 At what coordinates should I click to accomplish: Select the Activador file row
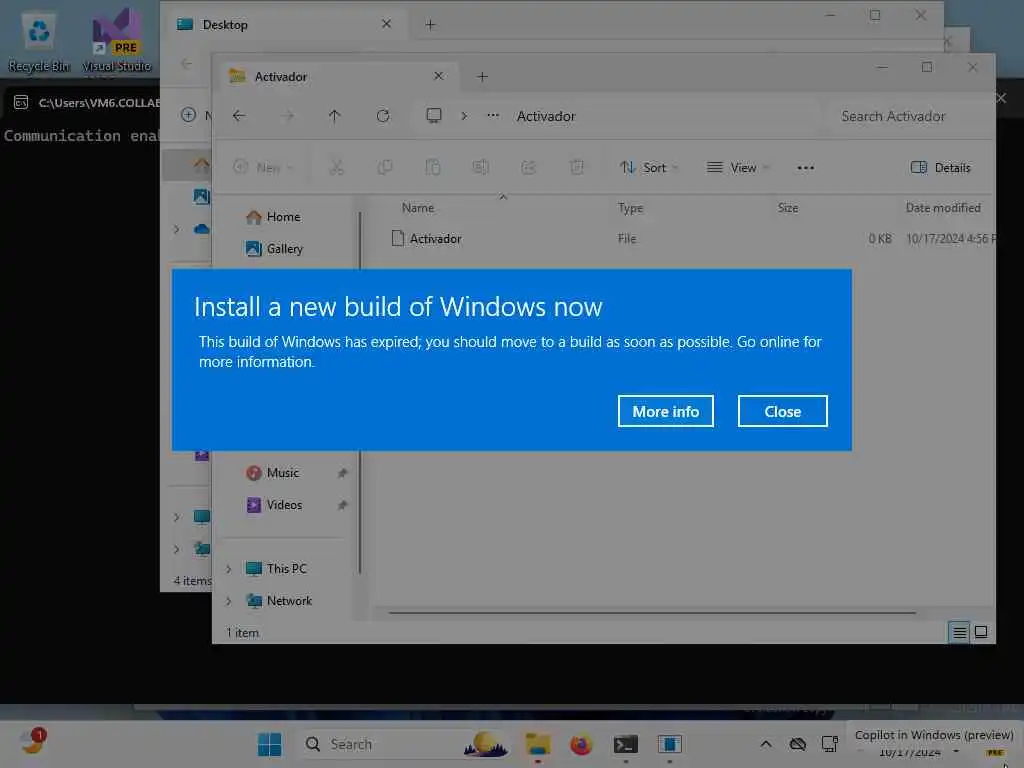click(690, 238)
